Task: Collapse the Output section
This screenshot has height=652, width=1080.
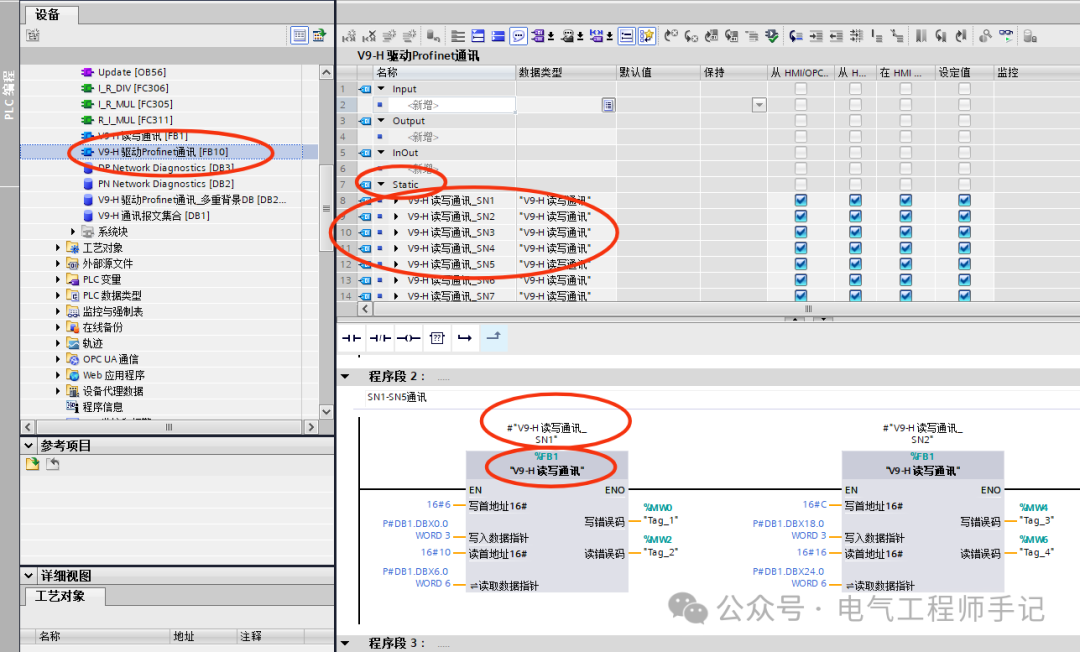Action: tap(381, 120)
